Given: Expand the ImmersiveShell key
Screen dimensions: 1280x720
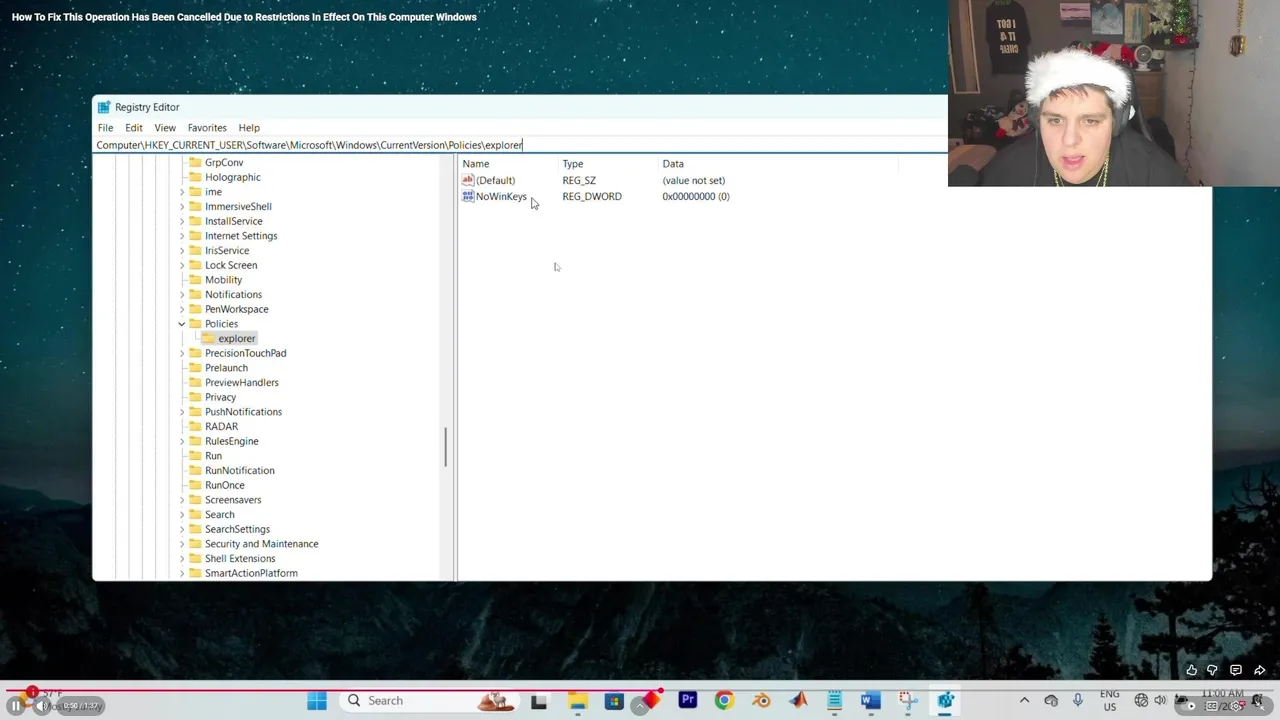Looking at the screenshot, I should (x=182, y=207).
